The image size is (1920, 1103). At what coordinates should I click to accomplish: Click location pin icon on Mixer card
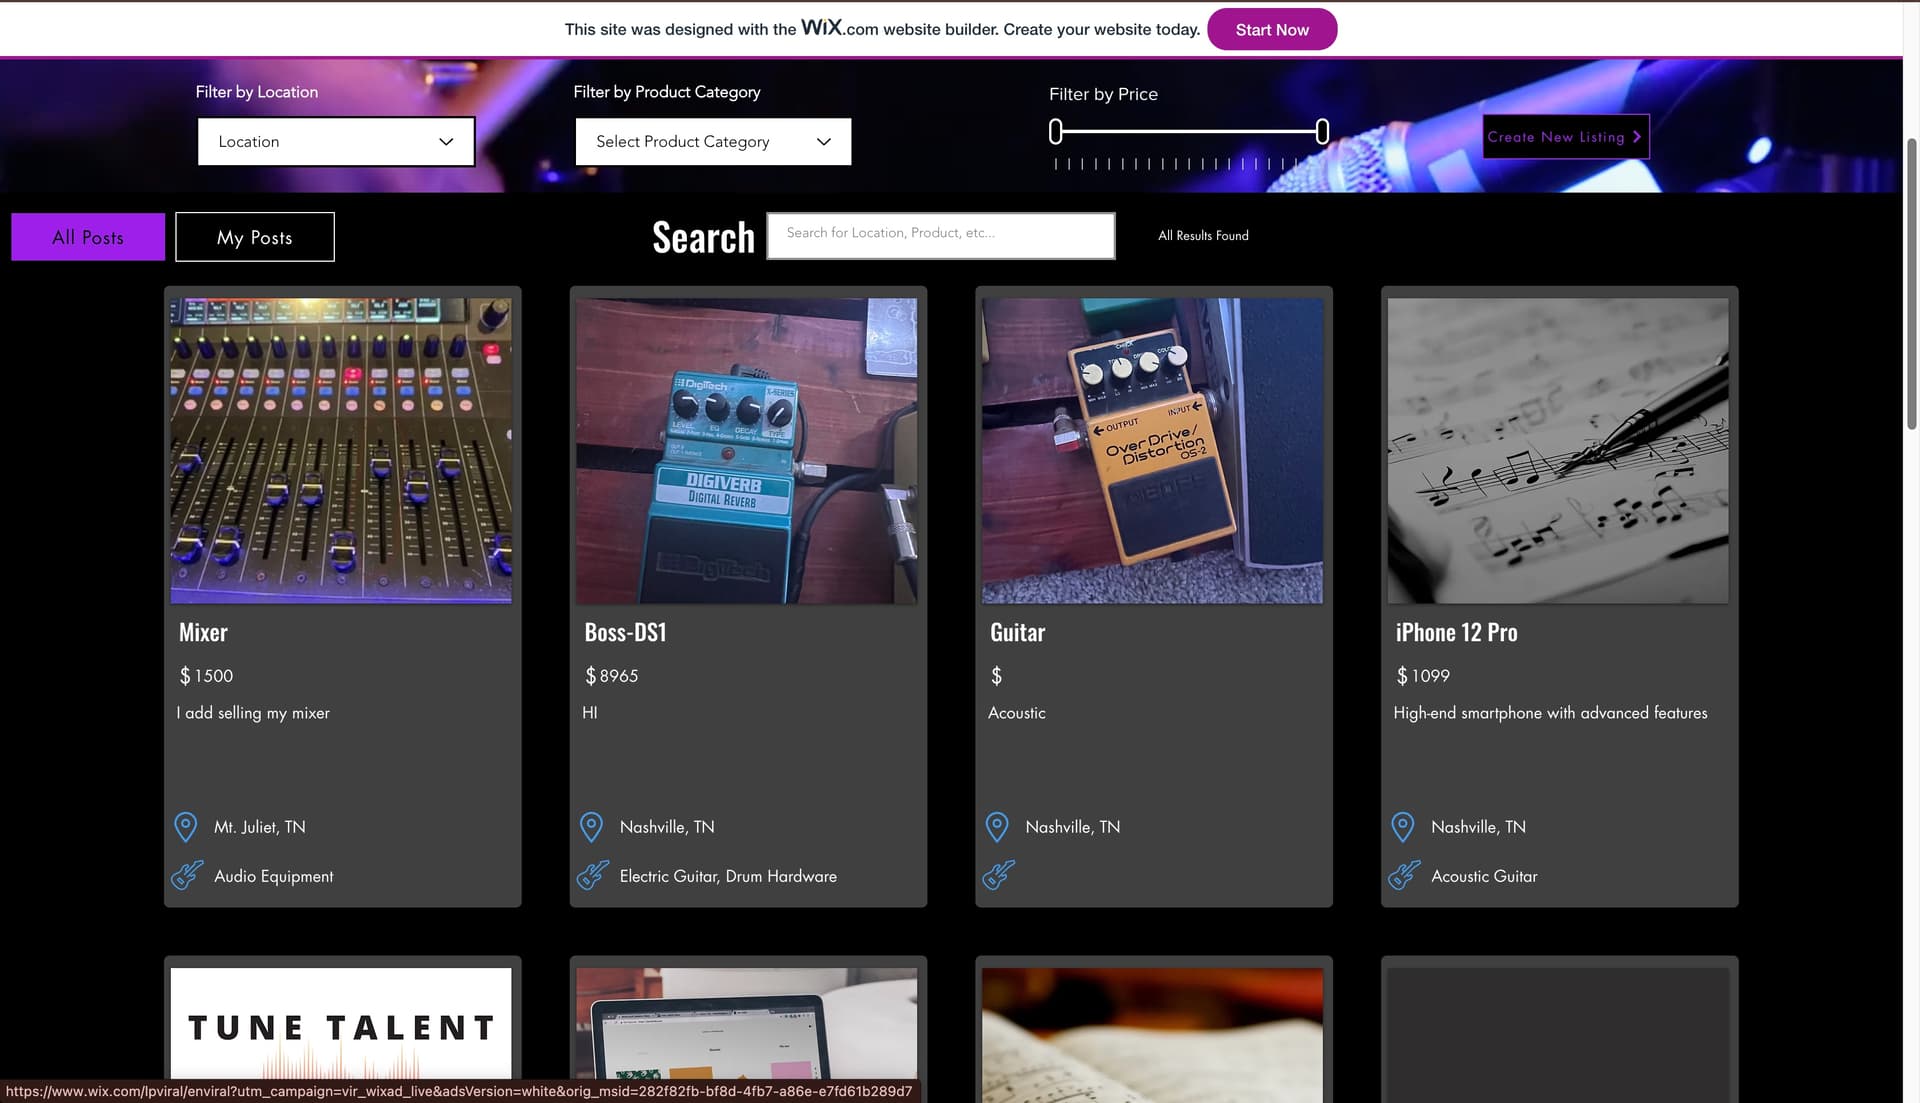pos(186,827)
